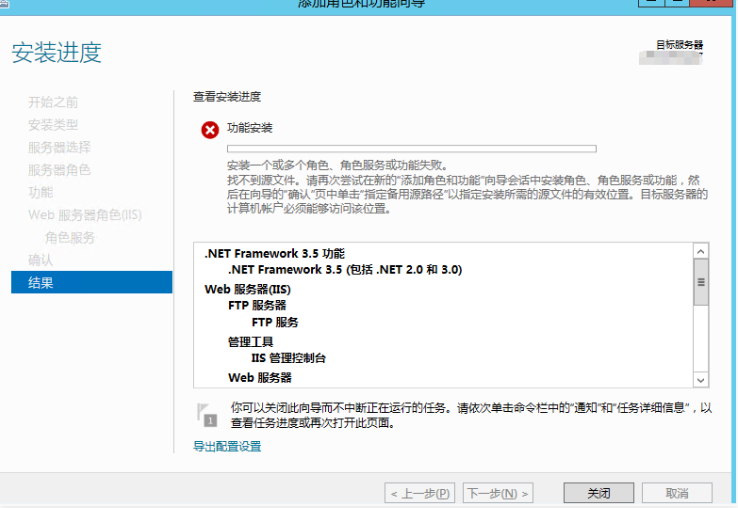This screenshot has width=738, height=508.
Task: Select the FTP 服务器 item in the list
Action: pos(257,306)
